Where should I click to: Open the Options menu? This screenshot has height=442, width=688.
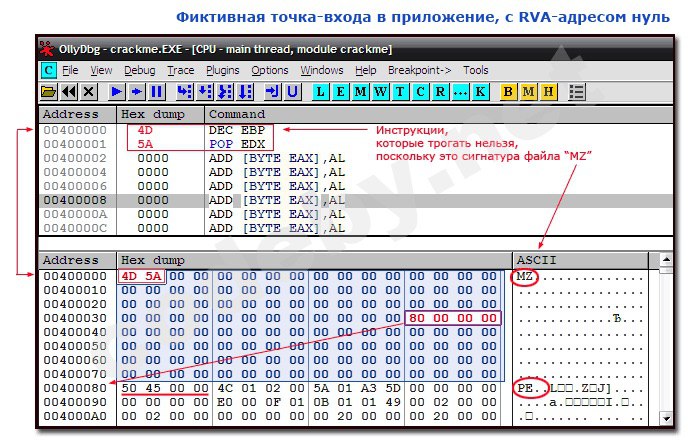[x=269, y=70]
